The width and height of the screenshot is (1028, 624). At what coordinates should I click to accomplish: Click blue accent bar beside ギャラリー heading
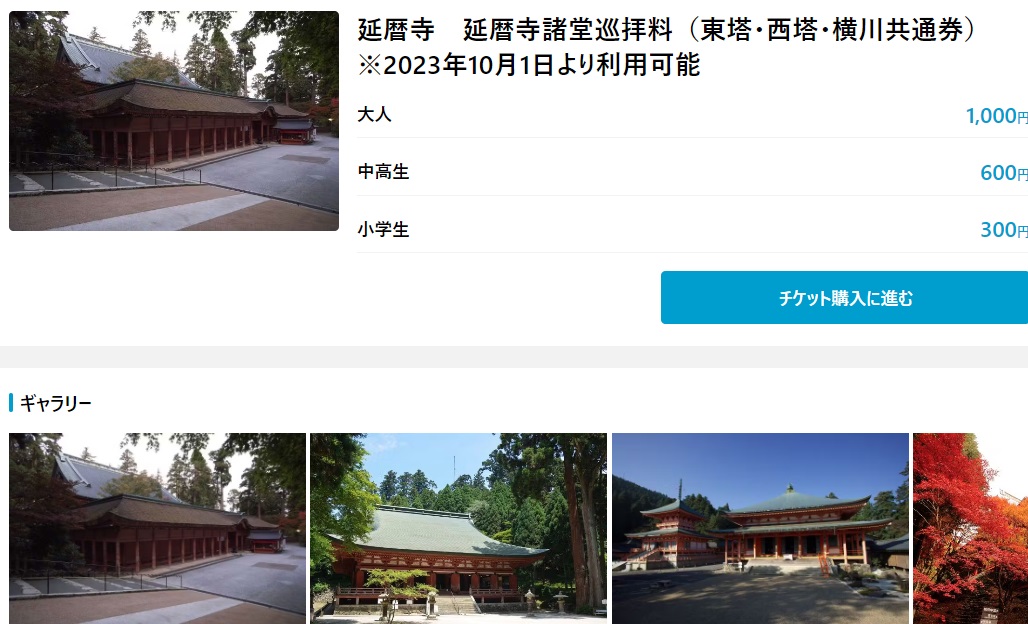pos(11,402)
